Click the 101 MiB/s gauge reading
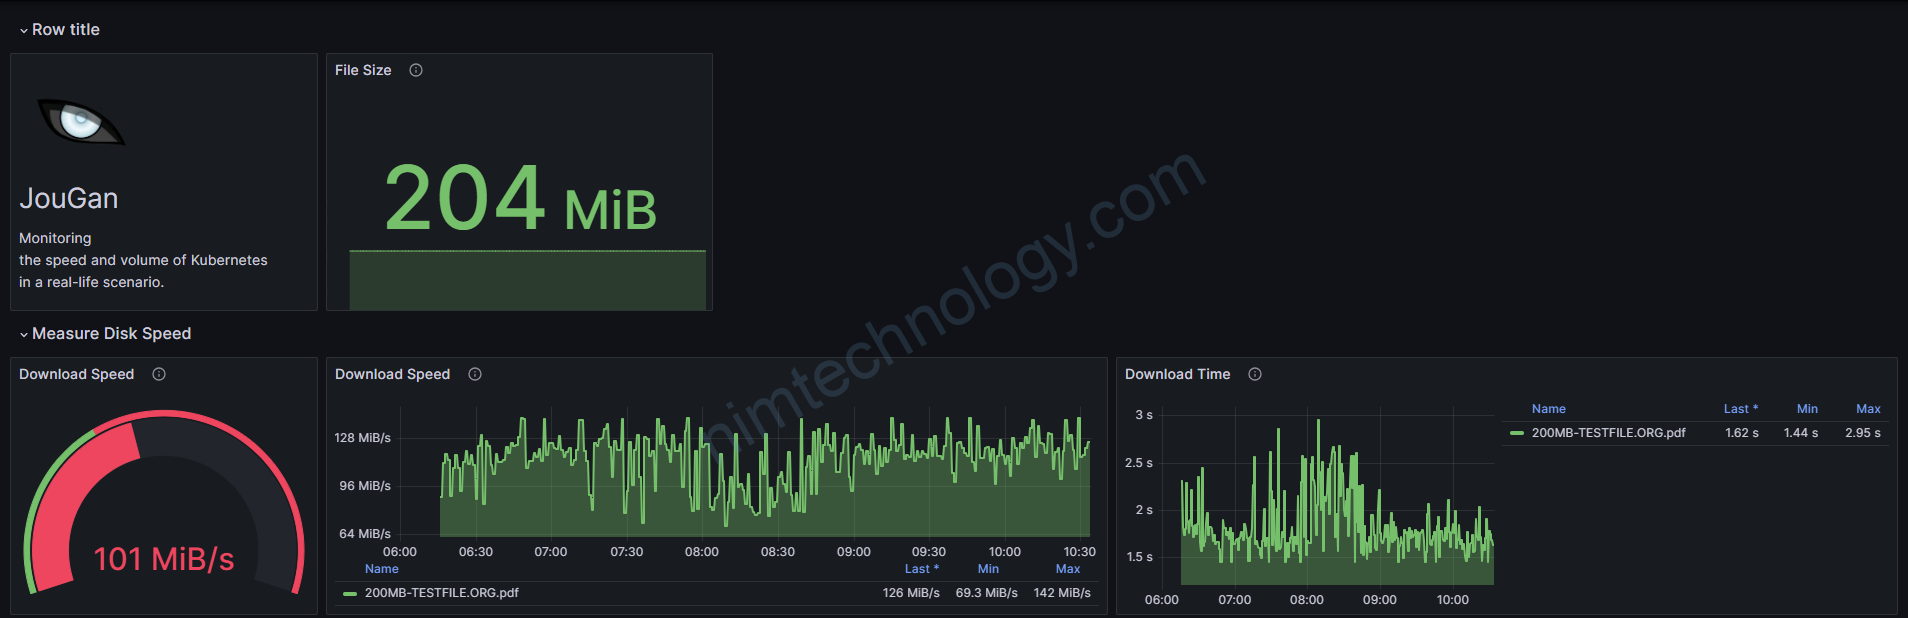Screen dimensions: 1908x618 (164, 559)
